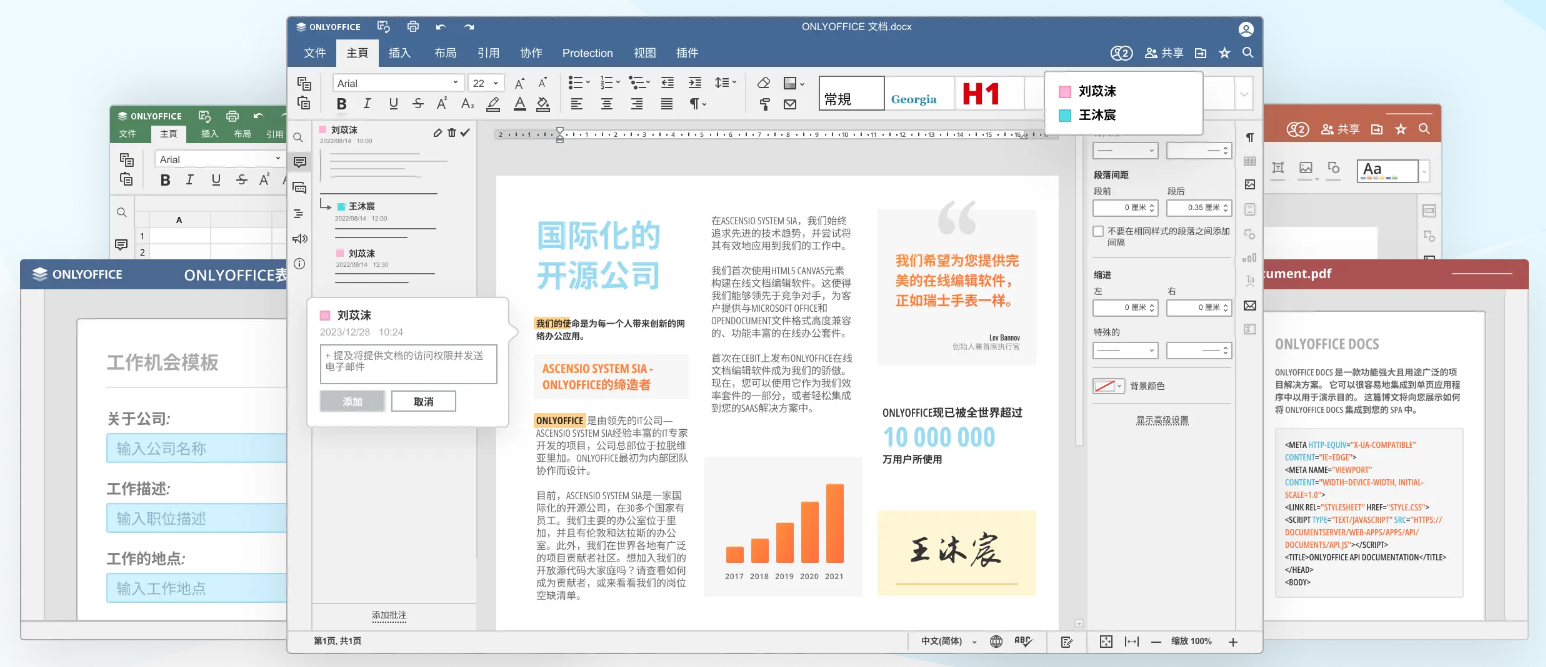This screenshot has width=1546, height=667.
Task: Select the highlight color tool
Action: click(493, 104)
